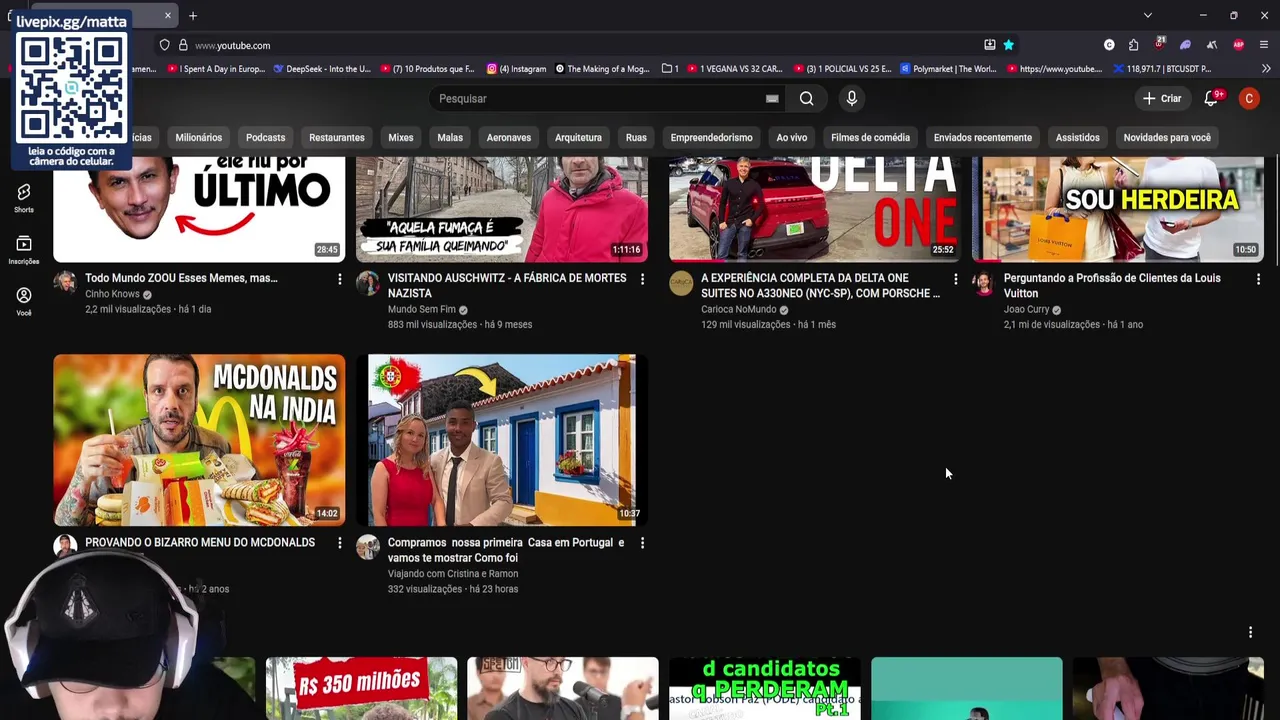Play the McDonalds na India thumbnail

click(x=199, y=440)
